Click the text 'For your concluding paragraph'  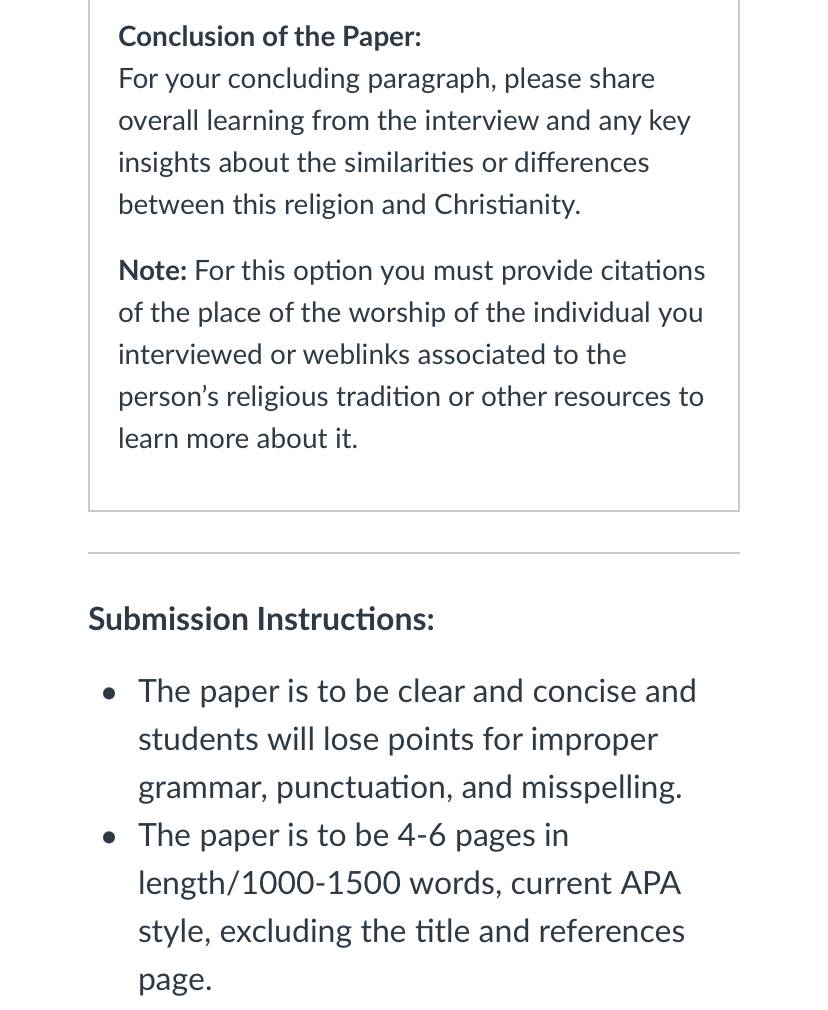[x=307, y=79]
